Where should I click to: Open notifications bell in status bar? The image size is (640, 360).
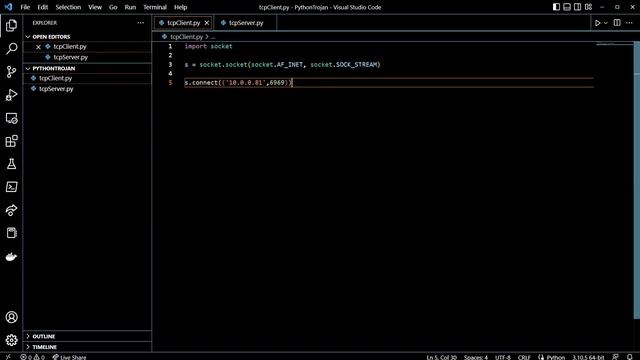pyautogui.click(x=630, y=357)
